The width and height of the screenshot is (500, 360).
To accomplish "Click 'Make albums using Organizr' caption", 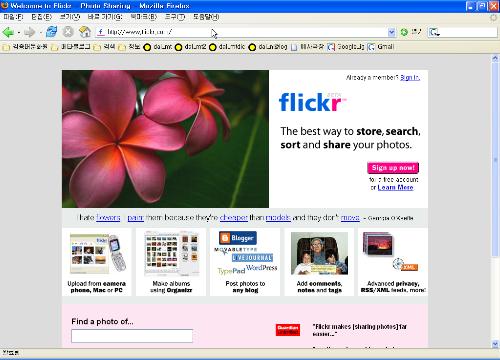I will pyautogui.click(x=171, y=287).
